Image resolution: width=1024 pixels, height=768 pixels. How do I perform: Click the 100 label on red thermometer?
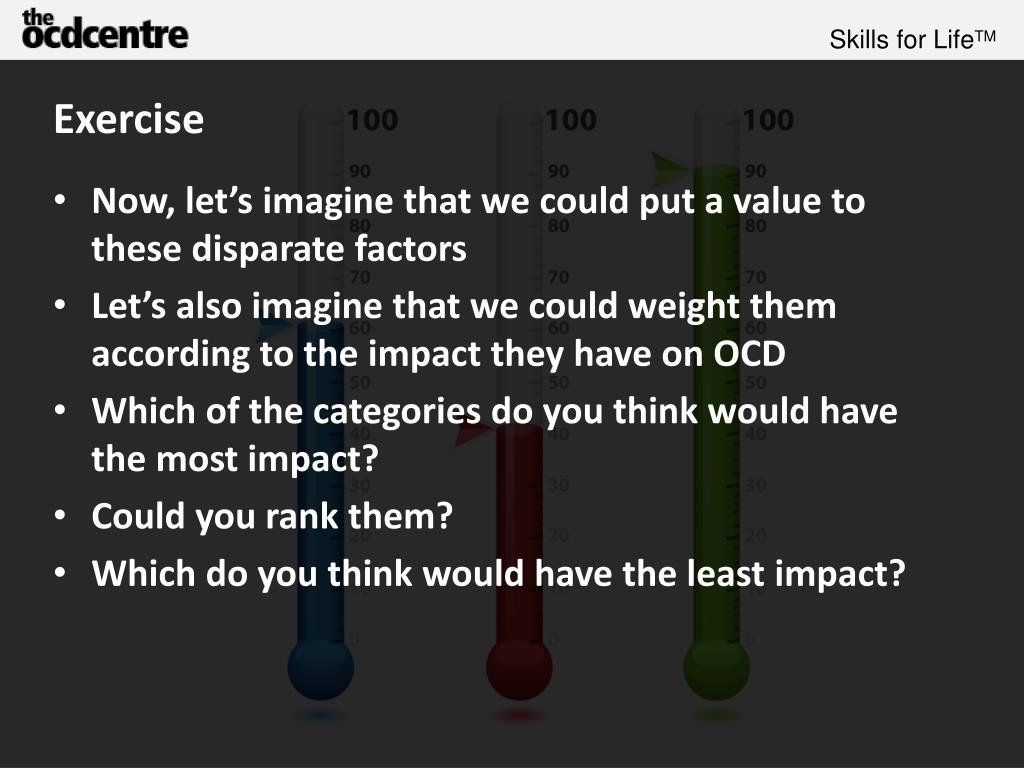click(571, 120)
